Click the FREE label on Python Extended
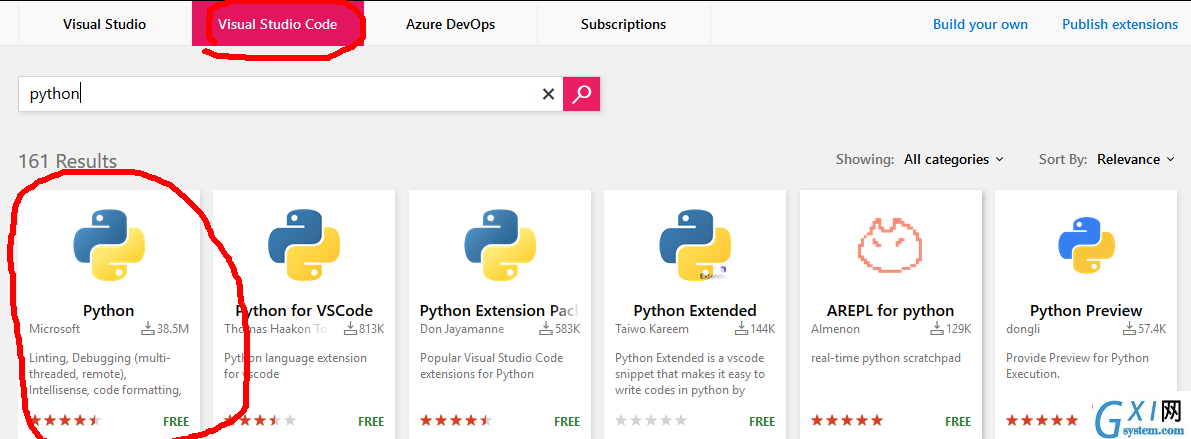1191x439 pixels. pos(763,421)
